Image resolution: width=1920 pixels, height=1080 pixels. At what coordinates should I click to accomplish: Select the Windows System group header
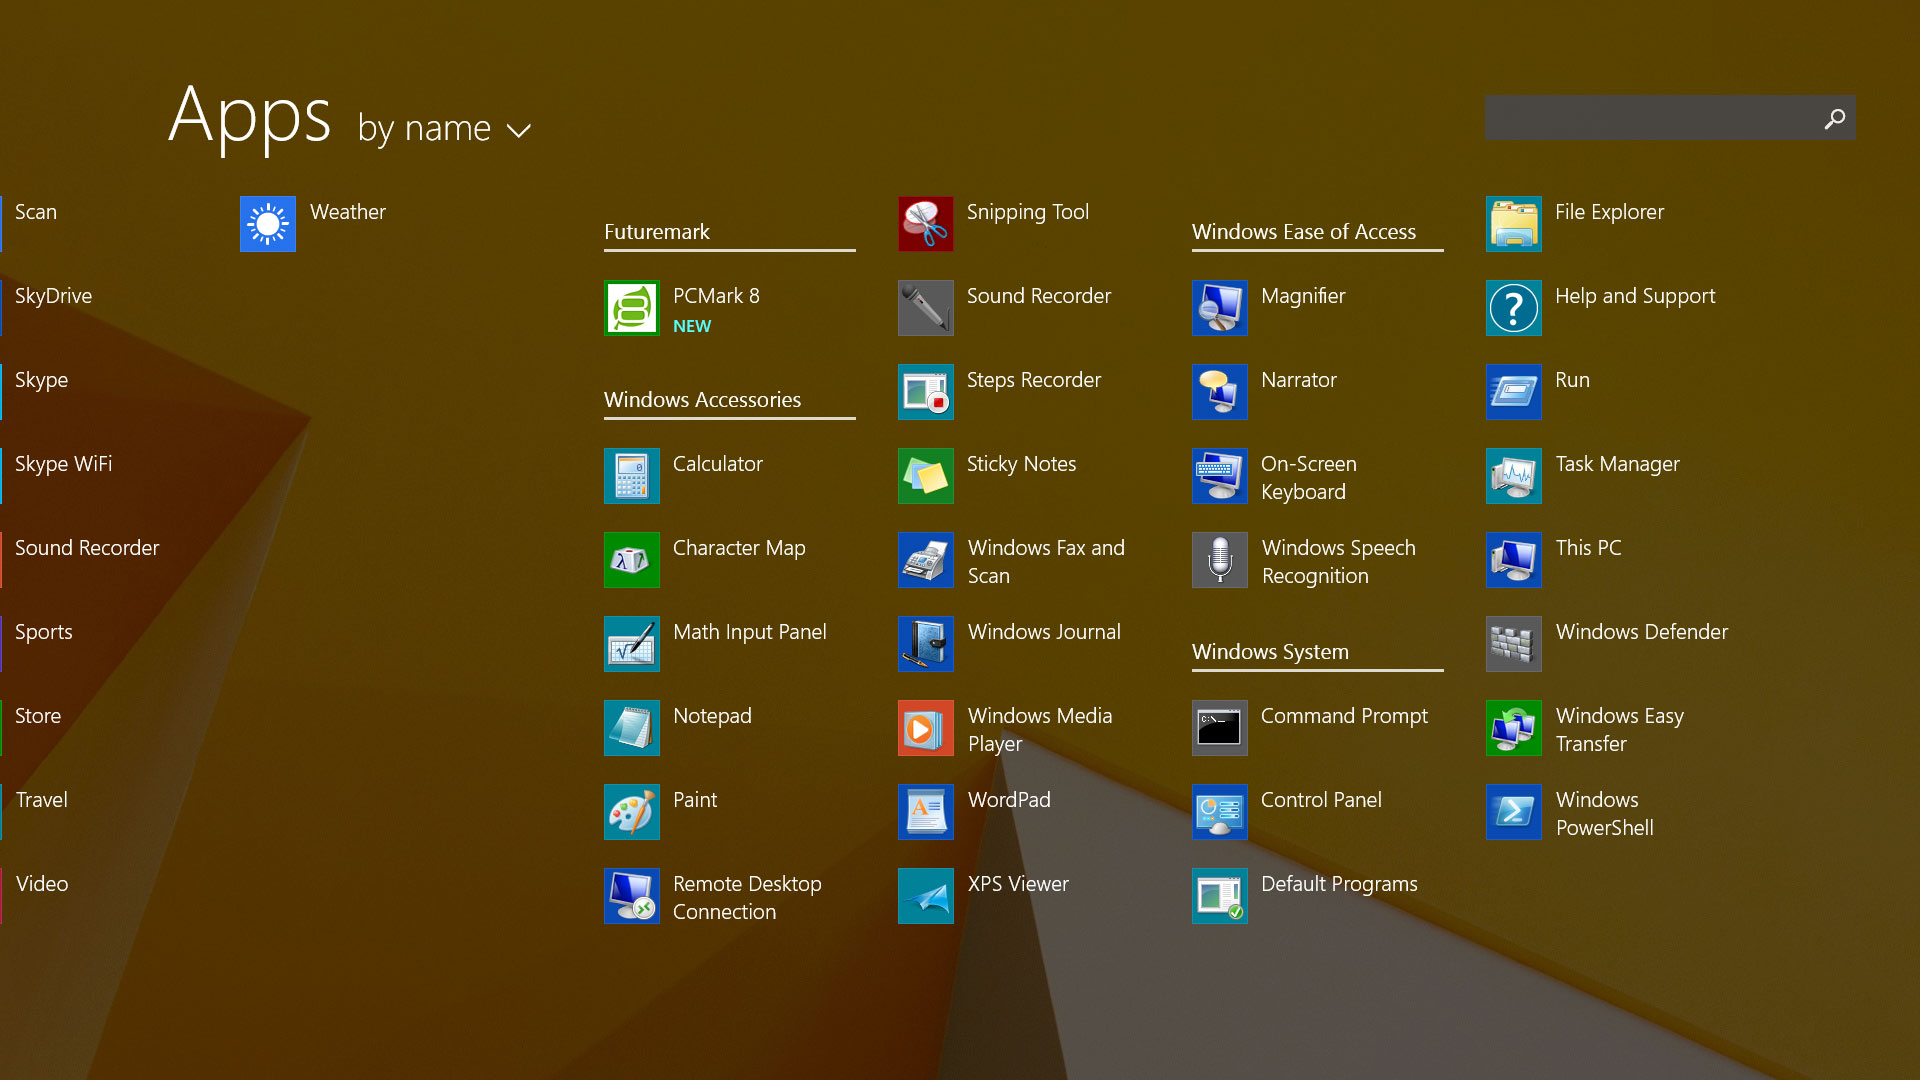[1270, 652]
